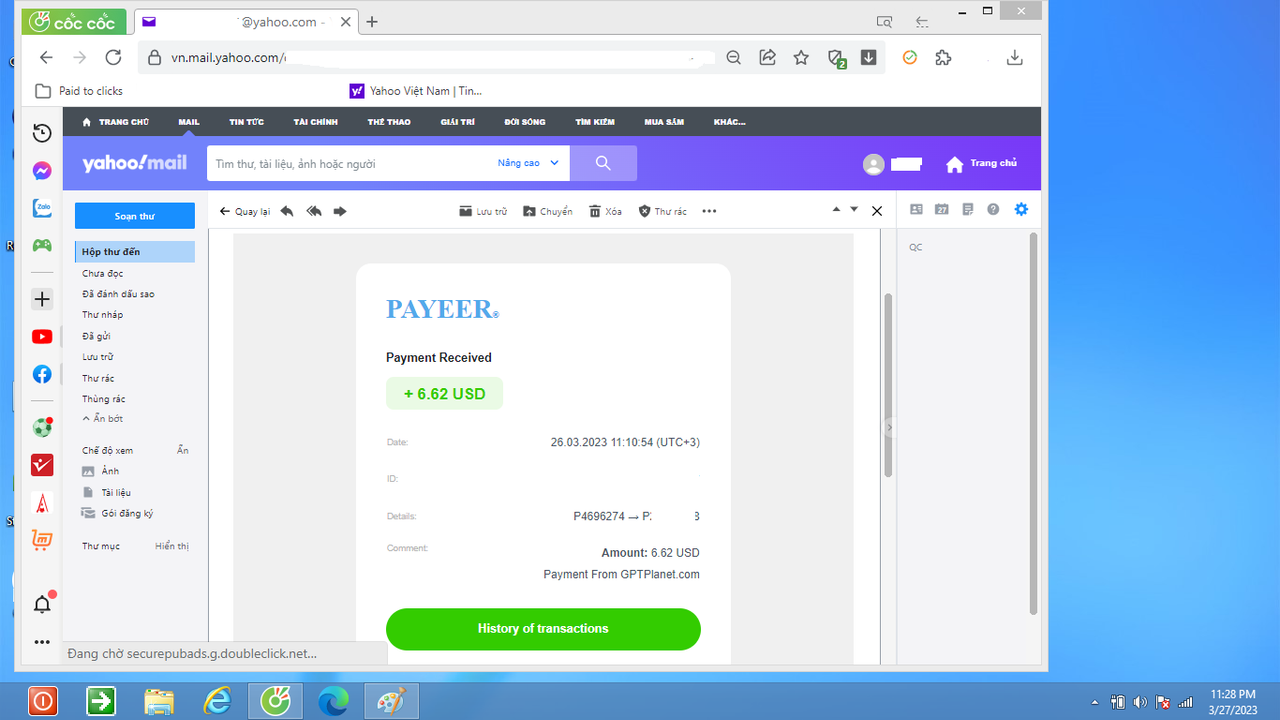The width and height of the screenshot is (1280, 720).
Task: Delete email with Xóa
Action: pyautogui.click(x=605, y=211)
